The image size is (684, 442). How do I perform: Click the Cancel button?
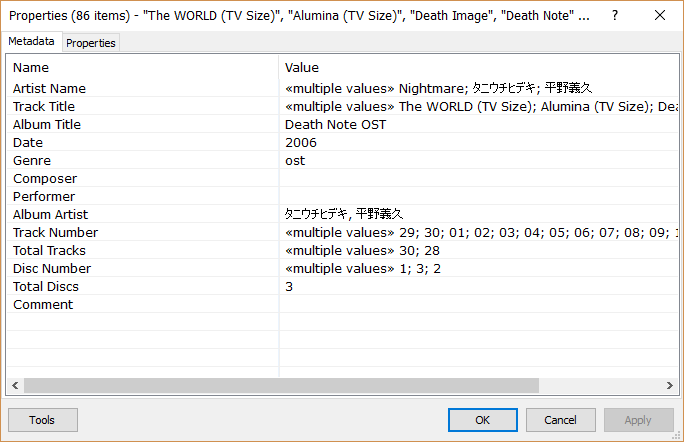[561, 420]
